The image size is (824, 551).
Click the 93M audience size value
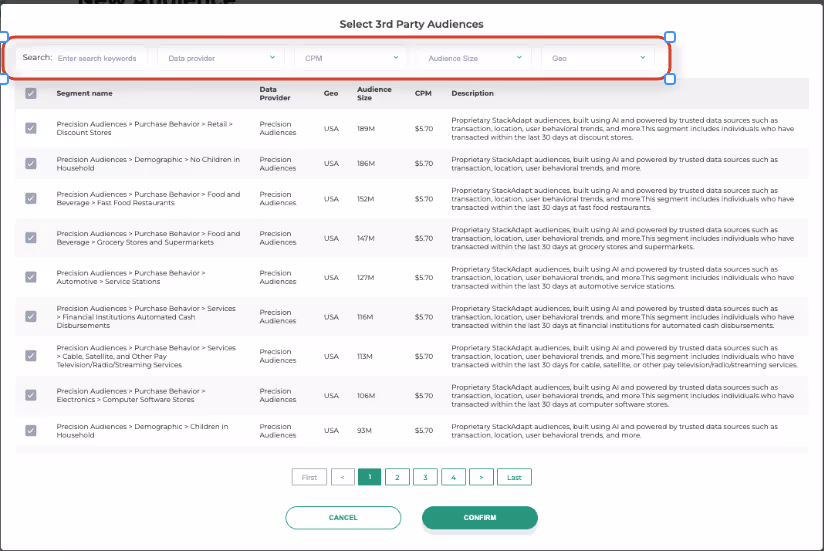364,431
